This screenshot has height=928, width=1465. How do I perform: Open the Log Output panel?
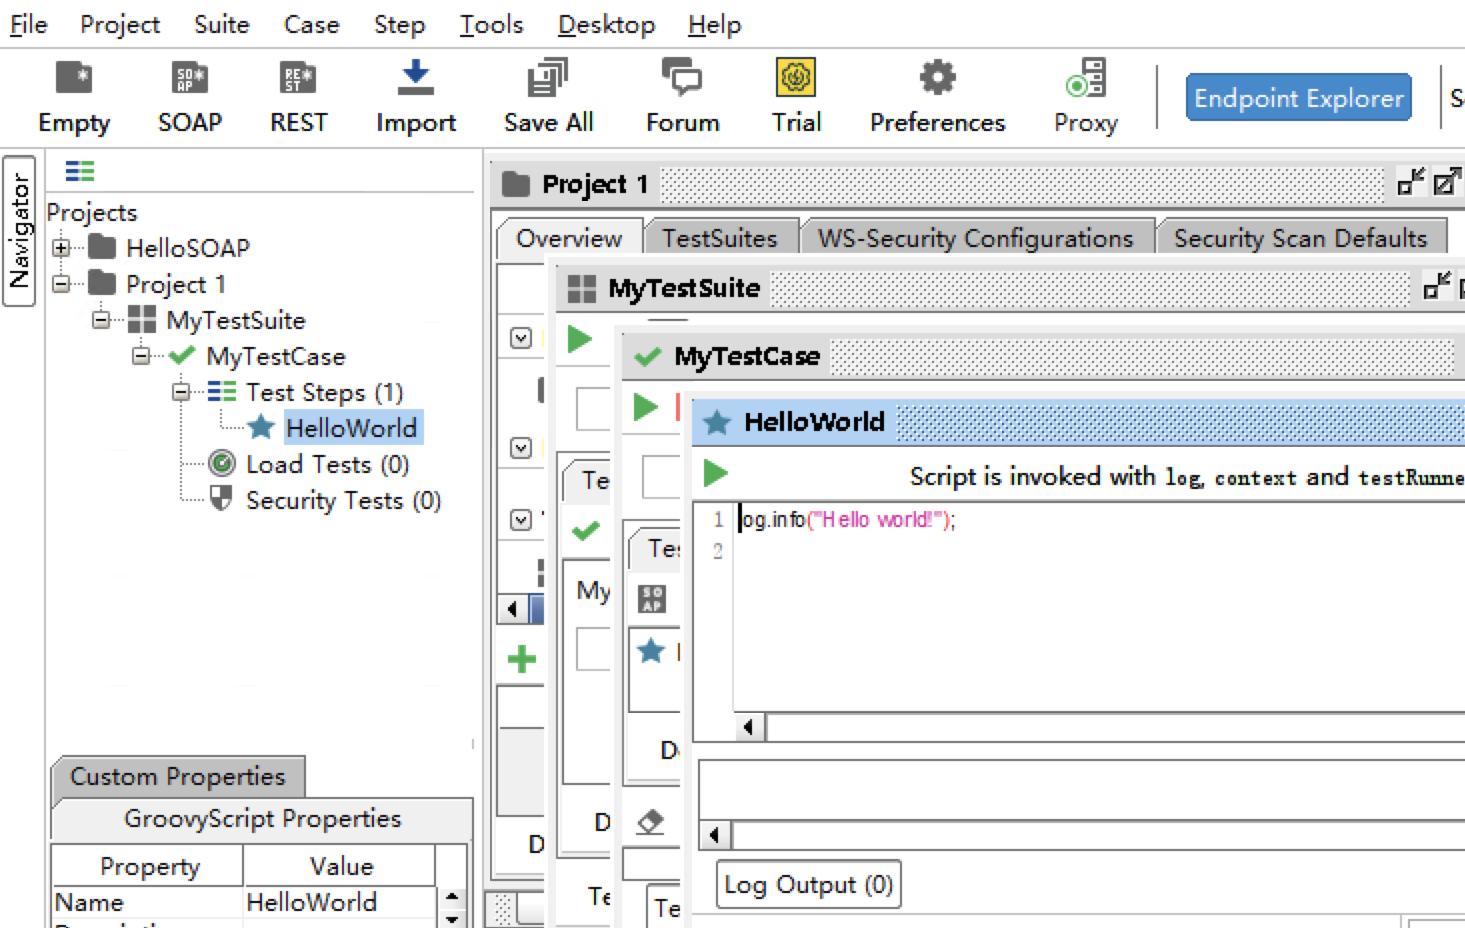(x=807, y=884)
